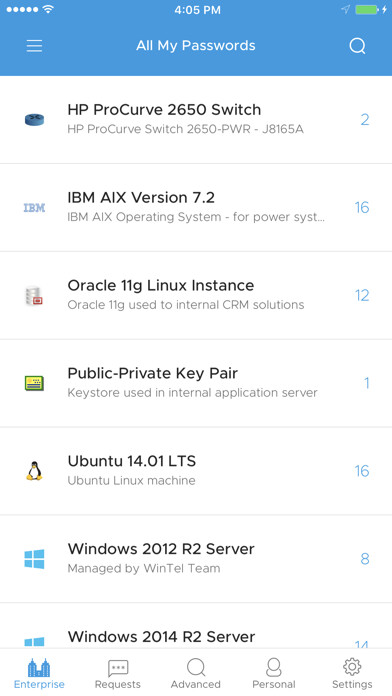392x696 pixels.
Task: Click the Windows 2012 R2 logo icon
Action: click(34, 559)
